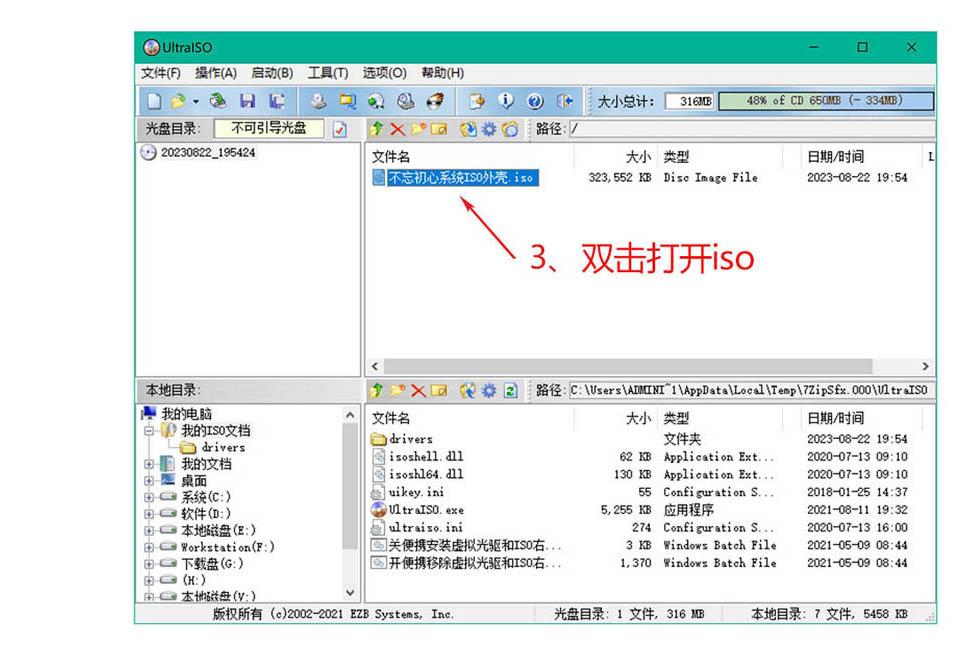Click the New file icon in toolbar
Screen dimensions: 962x659
tap(154, 101)
